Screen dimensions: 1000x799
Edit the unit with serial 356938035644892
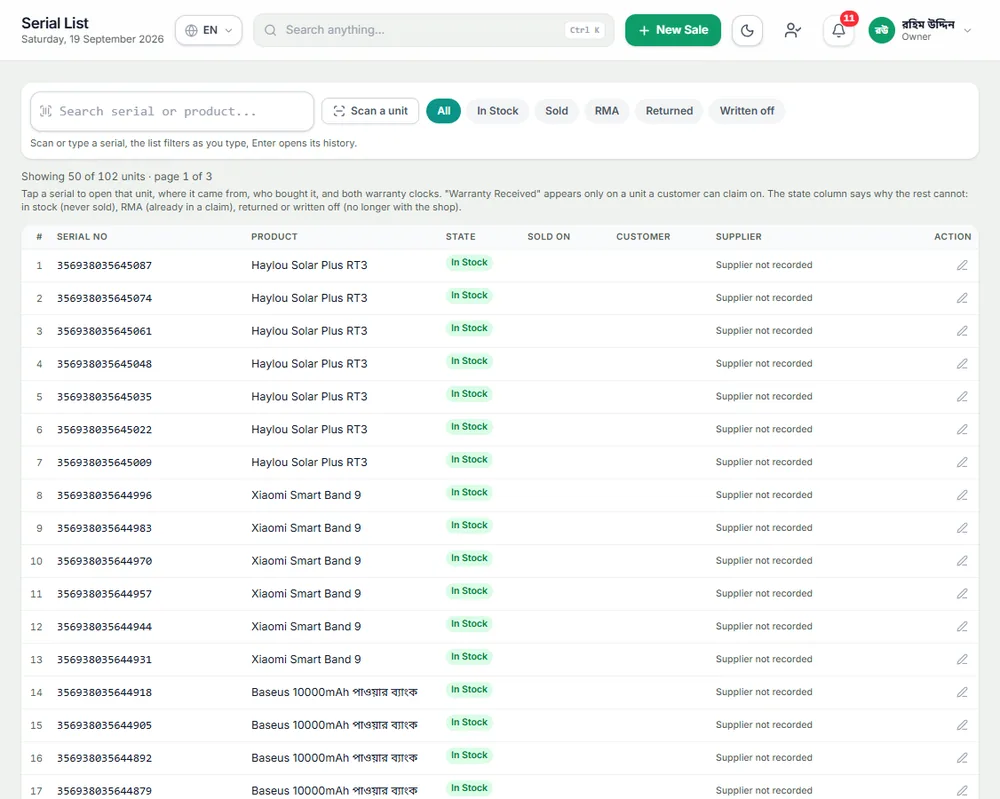click(962, 758)
